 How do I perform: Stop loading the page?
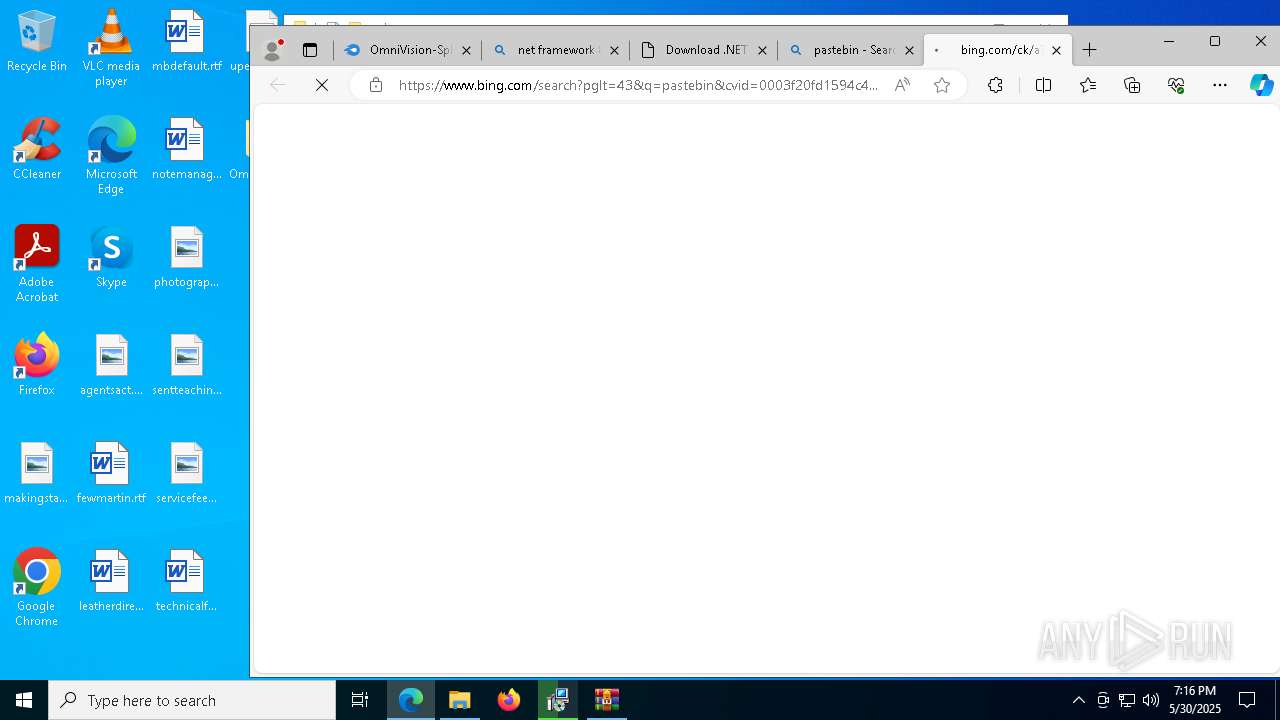click(322, 86)
